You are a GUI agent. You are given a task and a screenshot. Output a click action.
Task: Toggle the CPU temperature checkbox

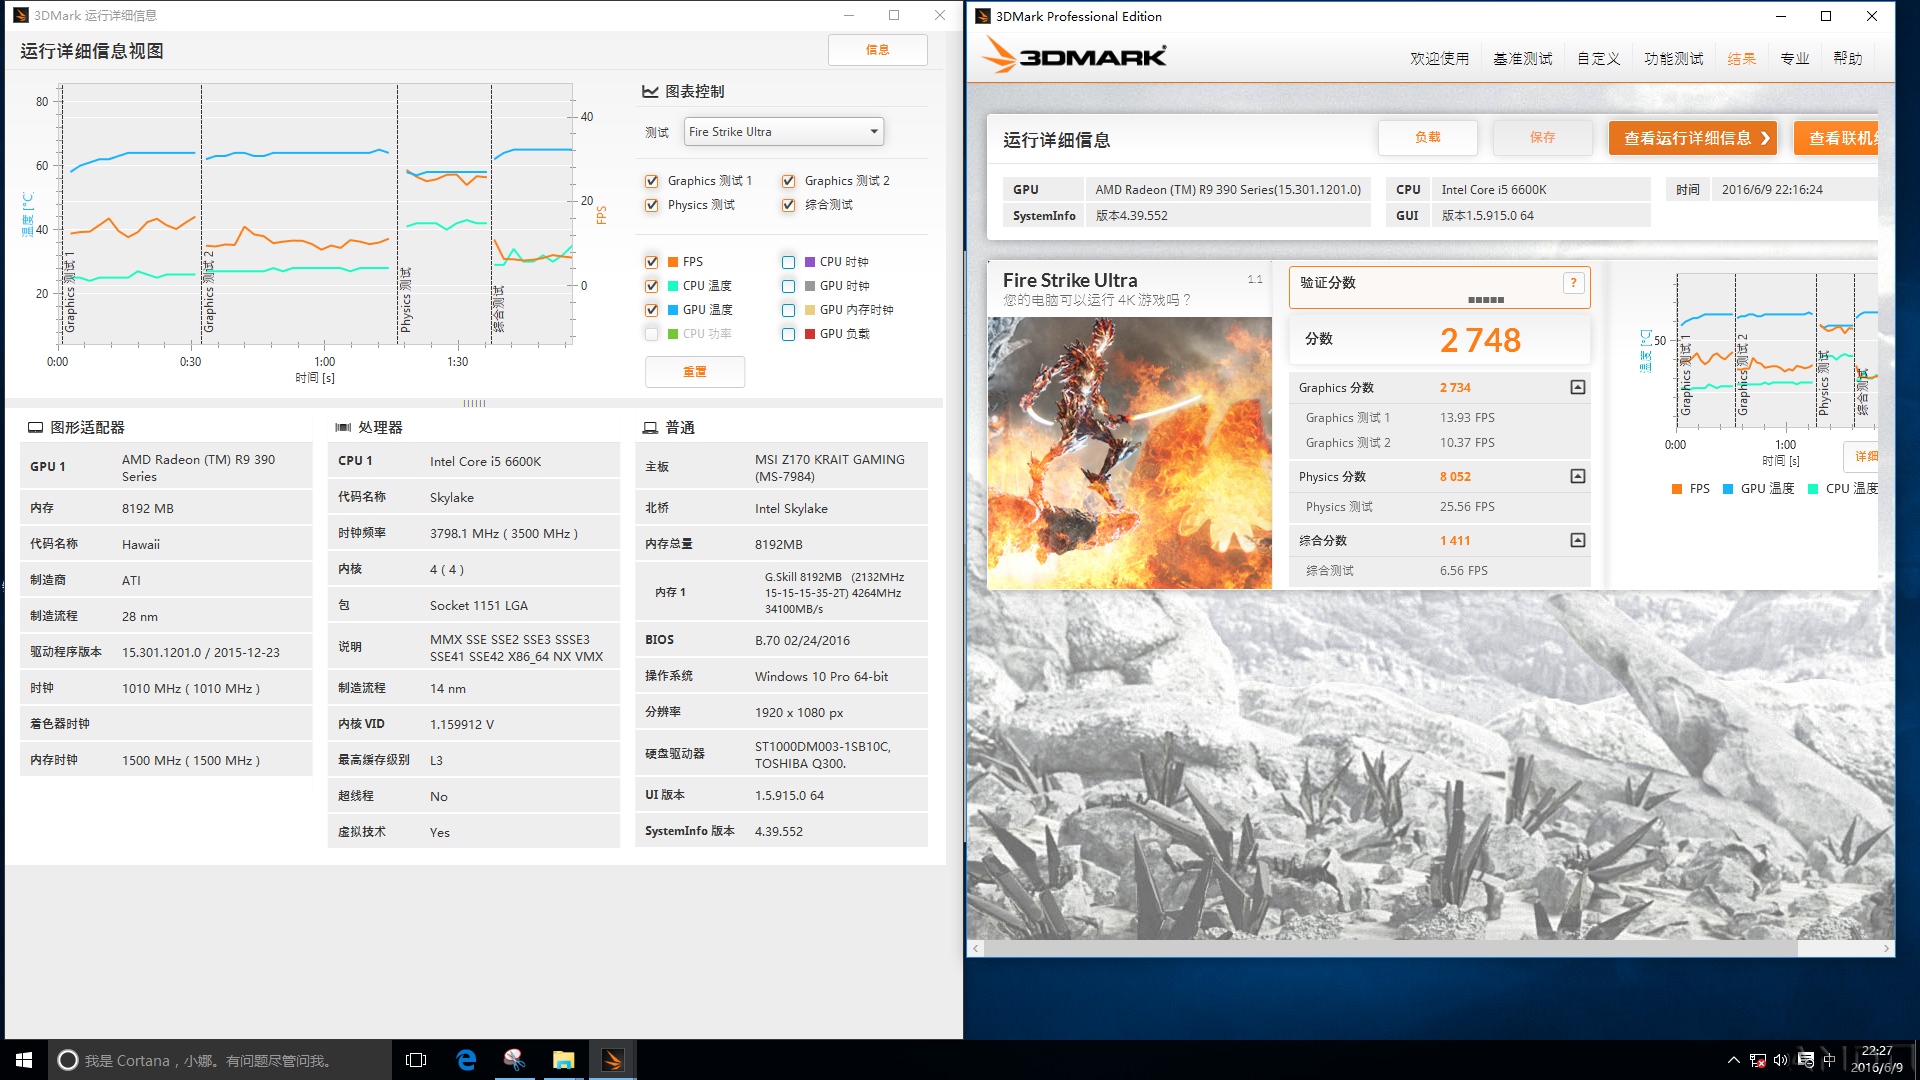(652, 286)
